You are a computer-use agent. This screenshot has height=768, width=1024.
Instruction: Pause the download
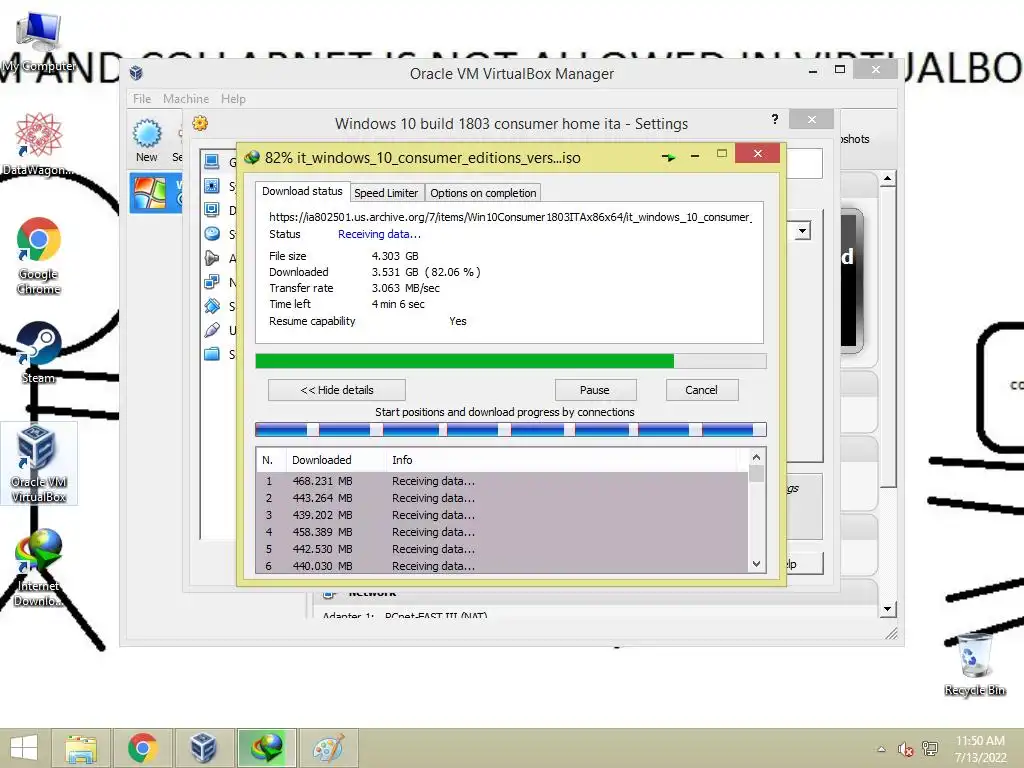(x=595, y=390)
